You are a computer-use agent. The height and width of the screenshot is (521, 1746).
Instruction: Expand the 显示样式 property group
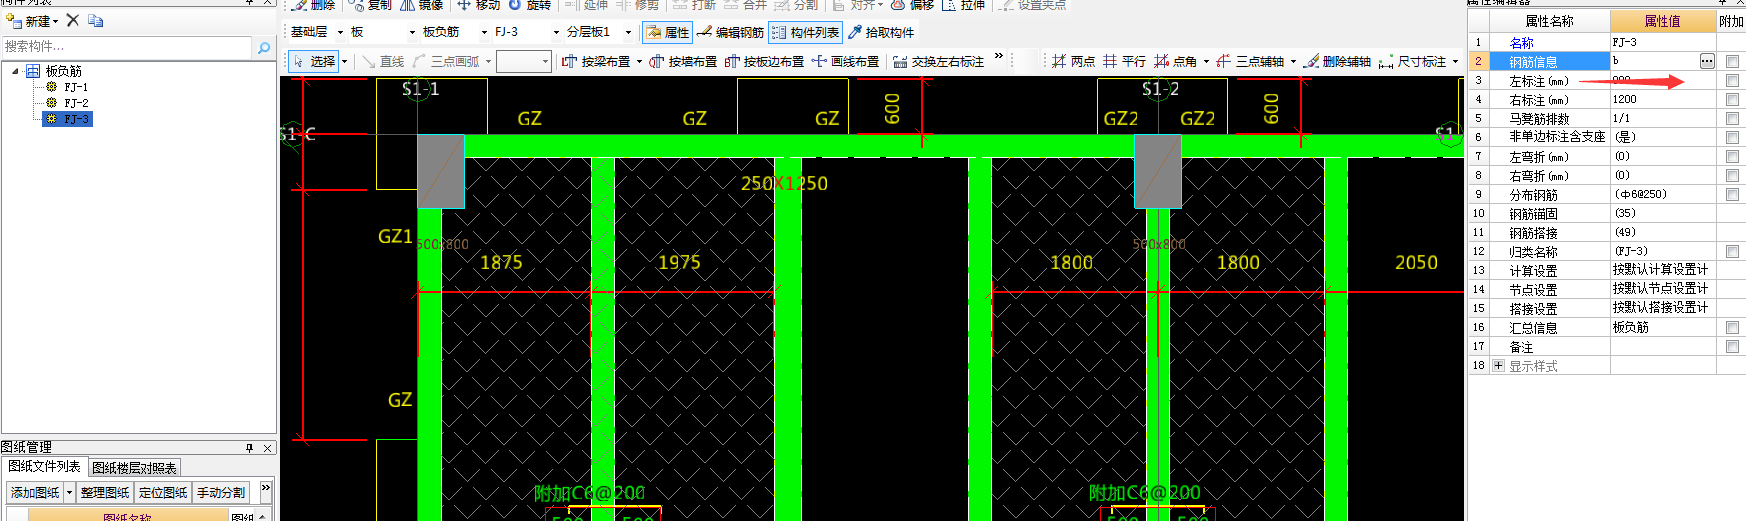[x=1498, y=366]
